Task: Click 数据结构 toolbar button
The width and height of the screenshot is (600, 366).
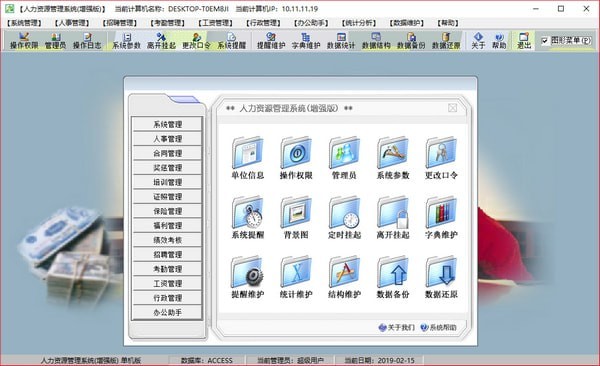Action: (376, 41)
